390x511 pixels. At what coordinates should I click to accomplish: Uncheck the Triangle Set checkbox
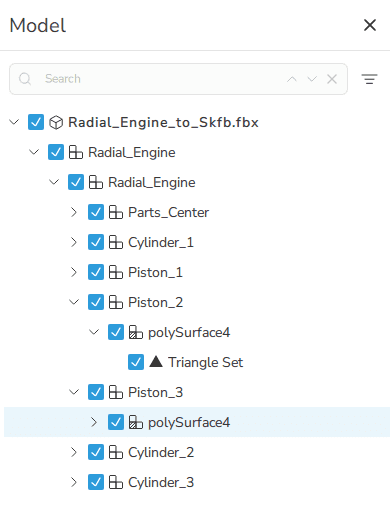pos(136,362)
